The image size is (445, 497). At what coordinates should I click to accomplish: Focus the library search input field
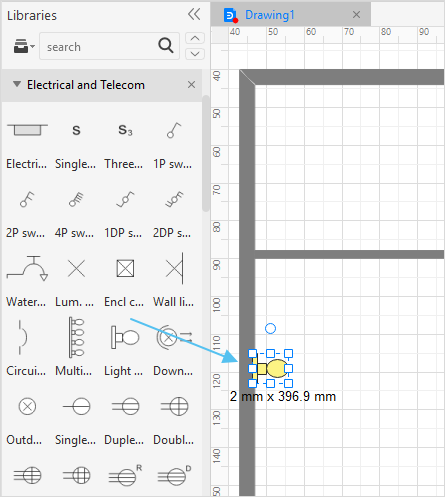click(x=100, y=46)
